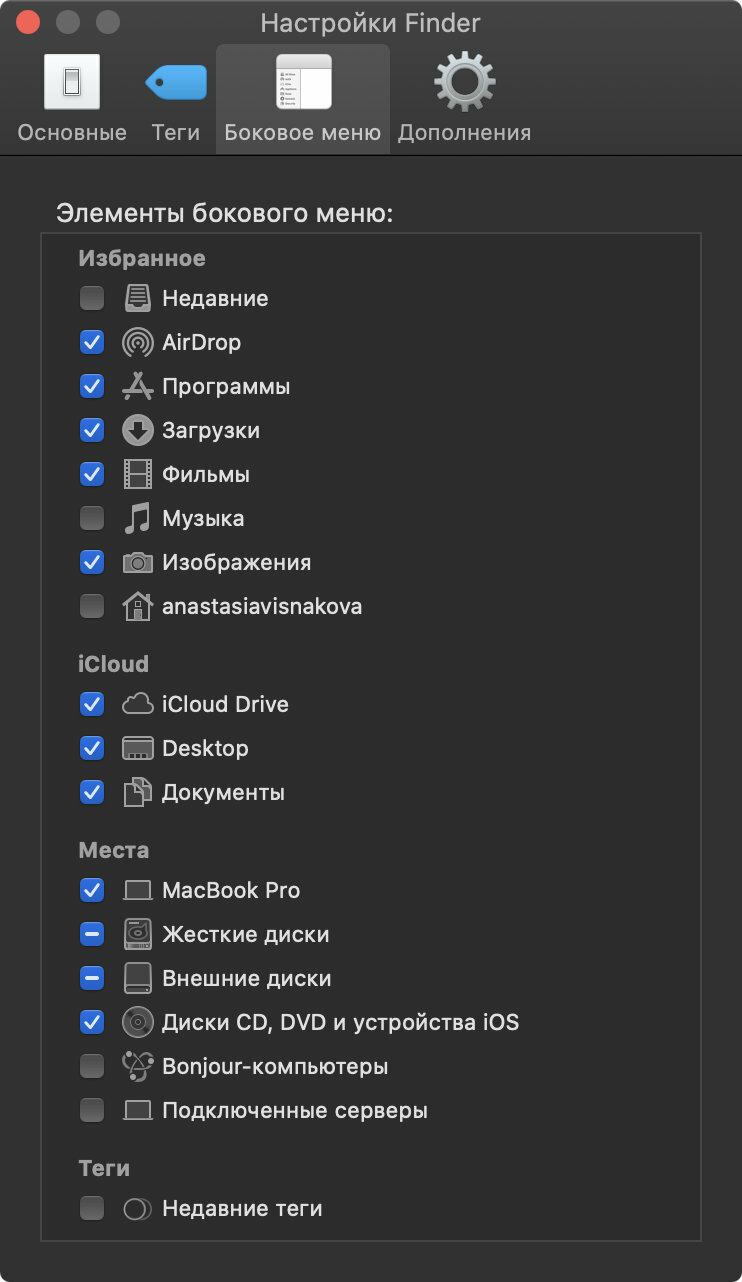This screenshot has width=742, height=1282.
Task: Click the home icon for anastasiavisnakova
Action: click(137, 606)
